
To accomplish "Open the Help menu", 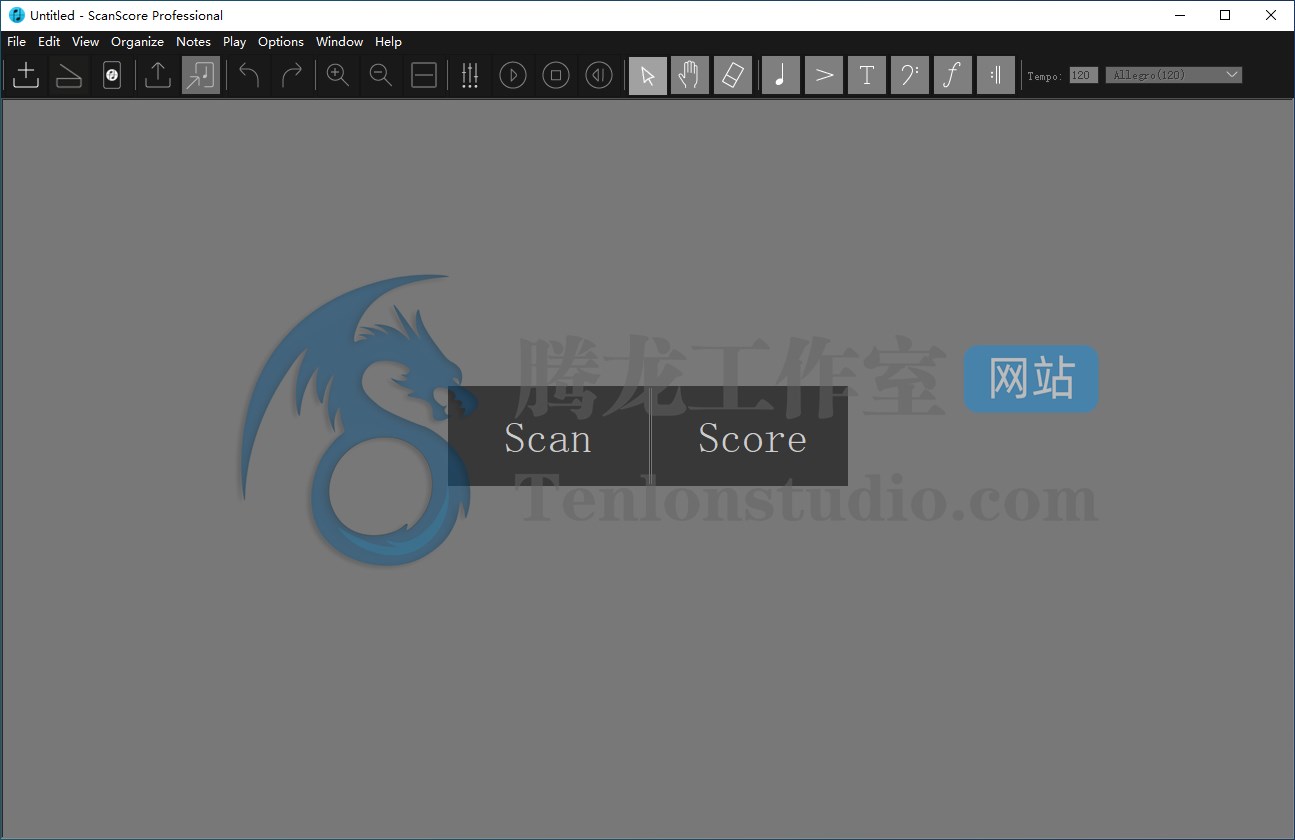I will click(389, 42).
